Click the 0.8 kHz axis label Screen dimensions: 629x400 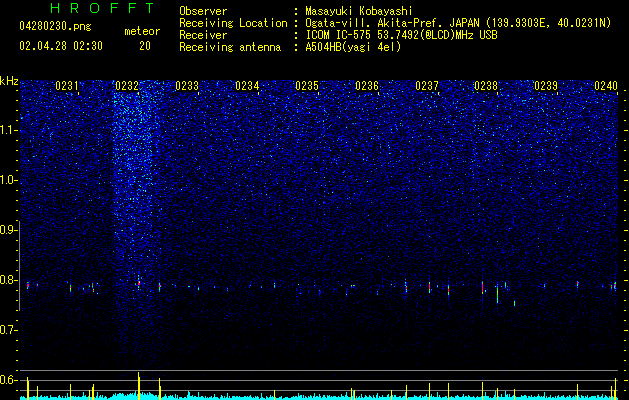tap(7, 280)
